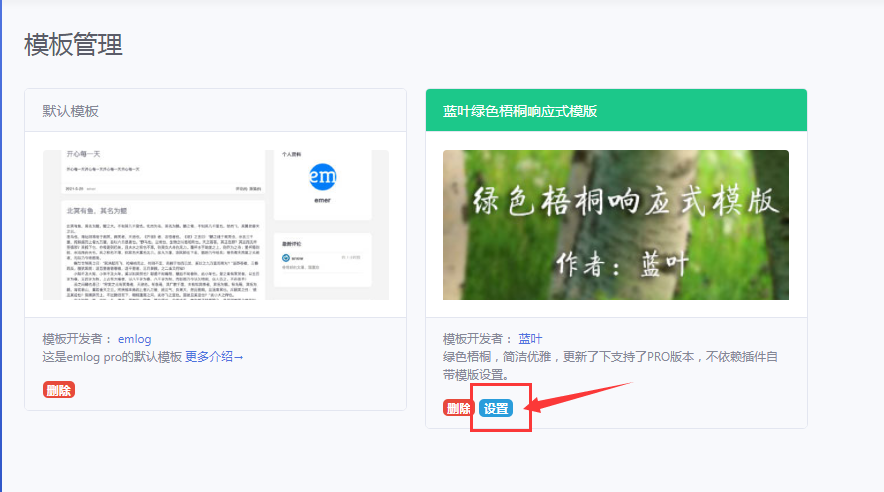The height and width of the screenshot is (492, 884).
Task: Select the 默认模板 preview thumbnail
Action: coord(216,225)
